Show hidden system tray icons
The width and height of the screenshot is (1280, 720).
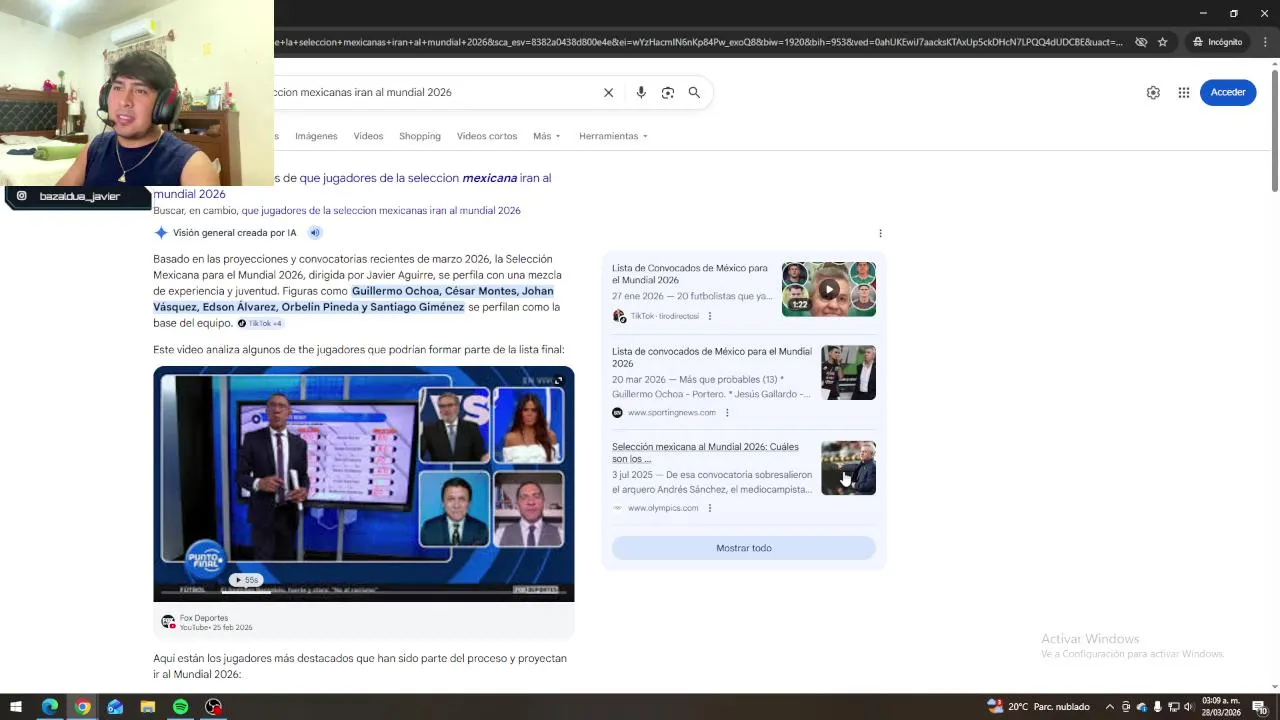click(1109, 707)
